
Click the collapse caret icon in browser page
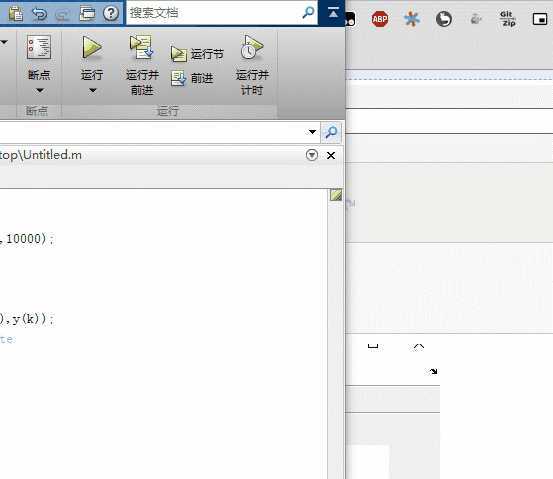[418, 346]
